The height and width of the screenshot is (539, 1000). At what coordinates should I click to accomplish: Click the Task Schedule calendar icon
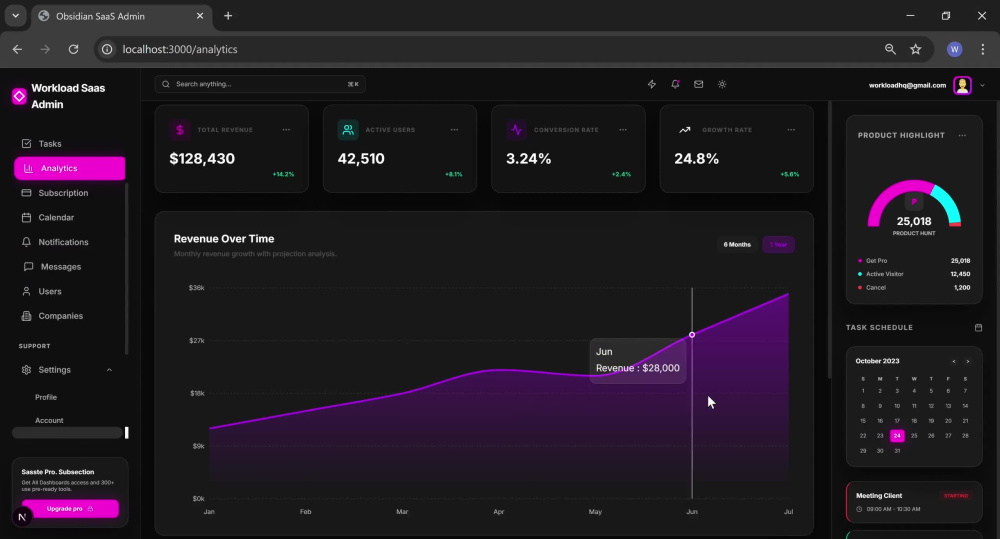point(978,327)
